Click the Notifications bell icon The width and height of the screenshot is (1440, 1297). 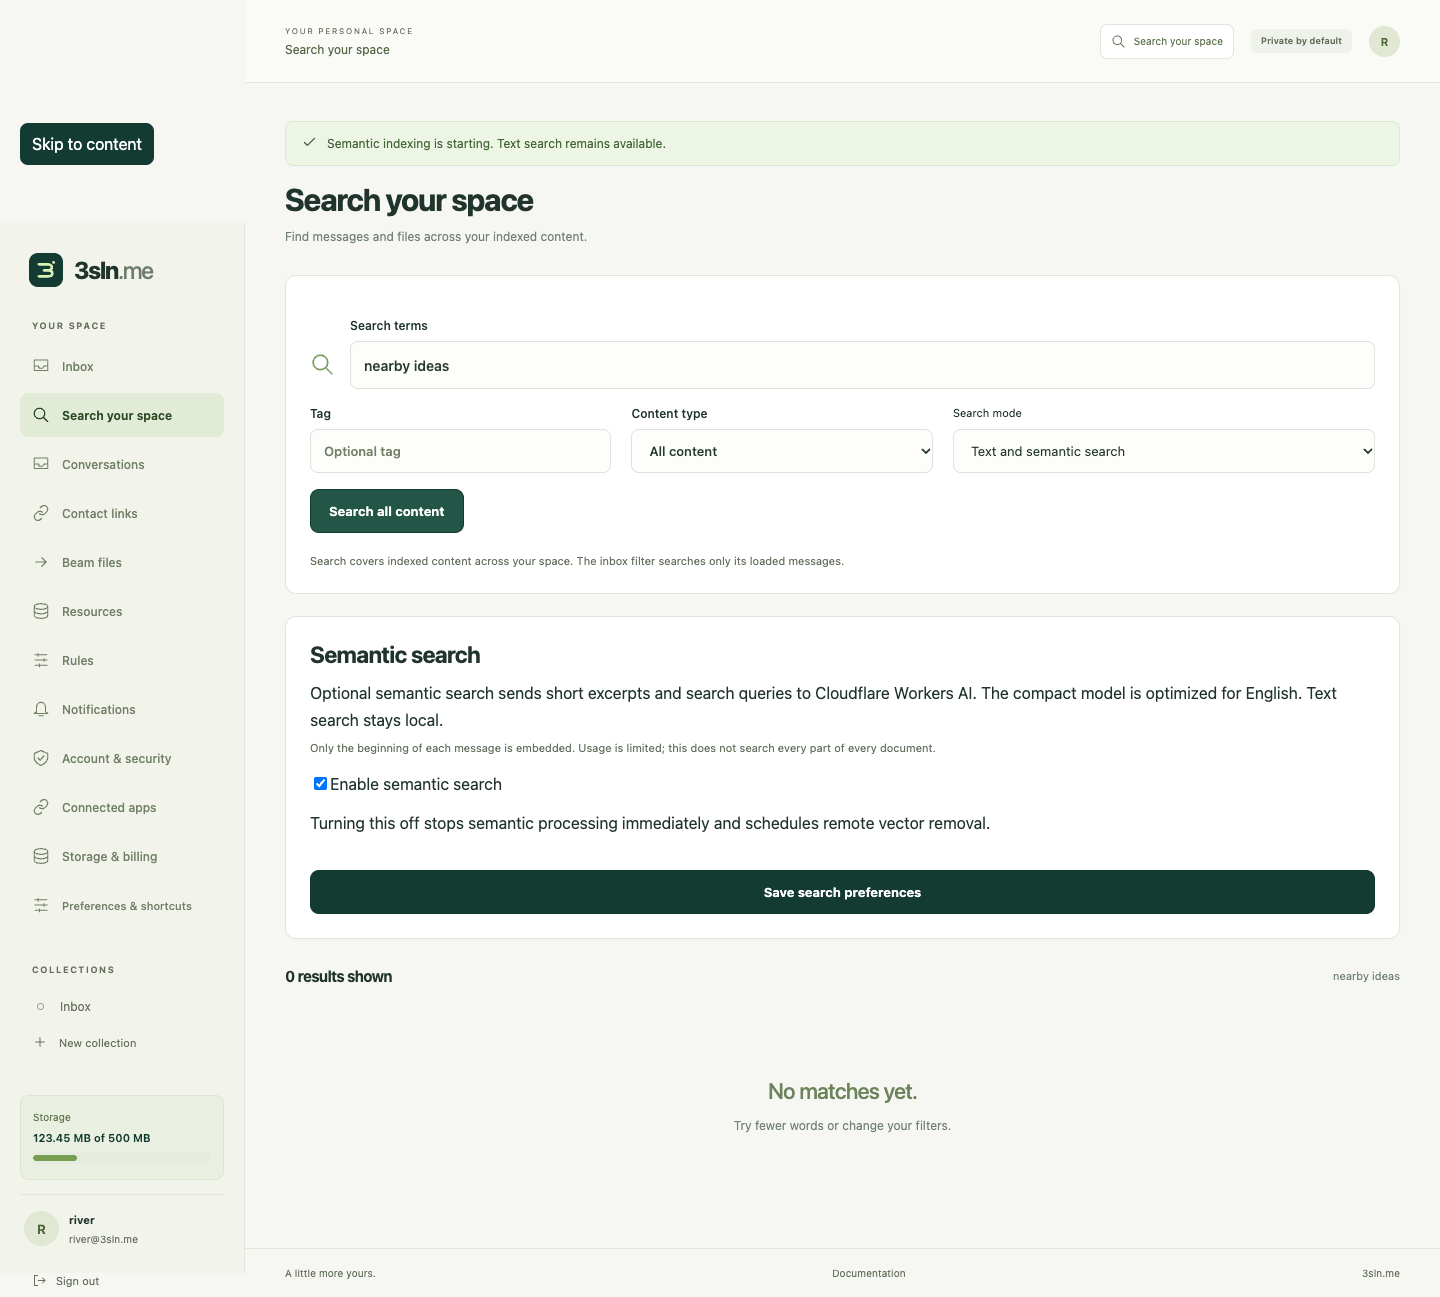pos(41,709)
